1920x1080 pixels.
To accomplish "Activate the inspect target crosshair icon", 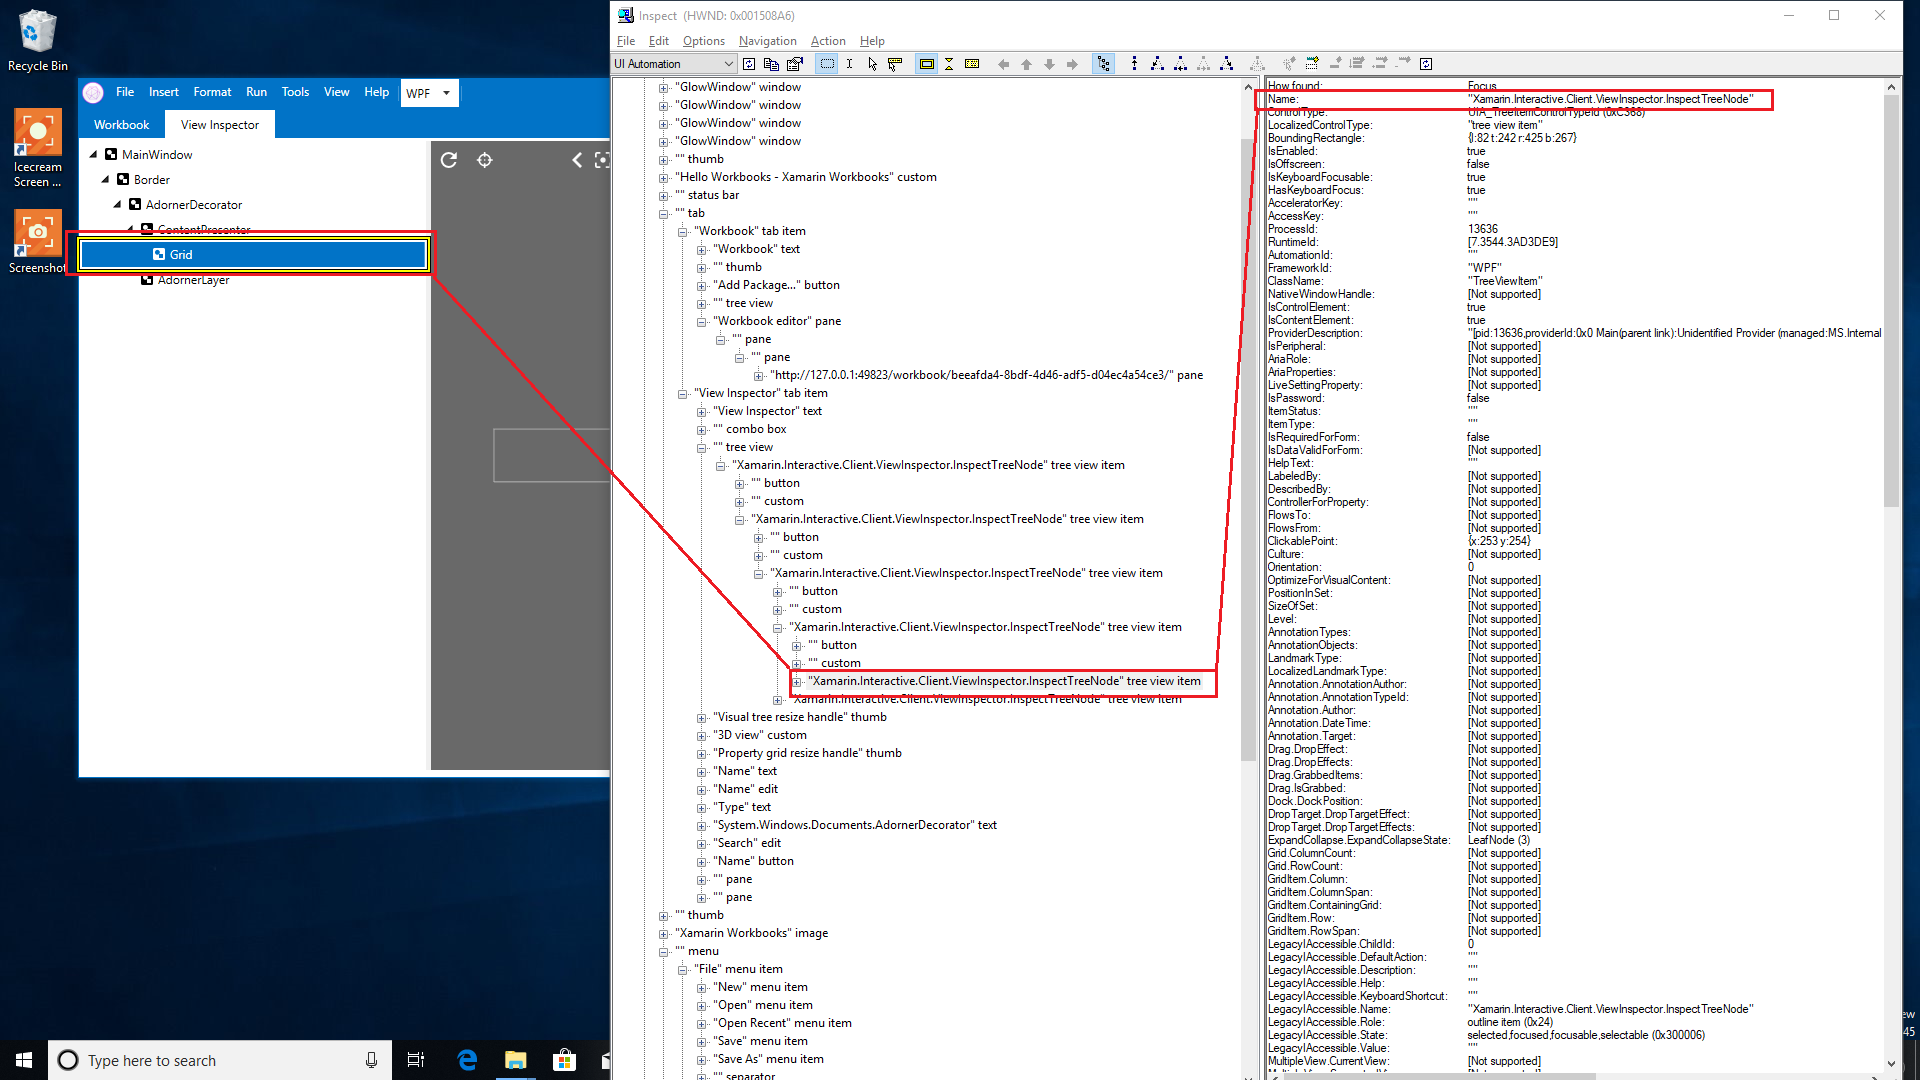I will (x=485, y=160).
